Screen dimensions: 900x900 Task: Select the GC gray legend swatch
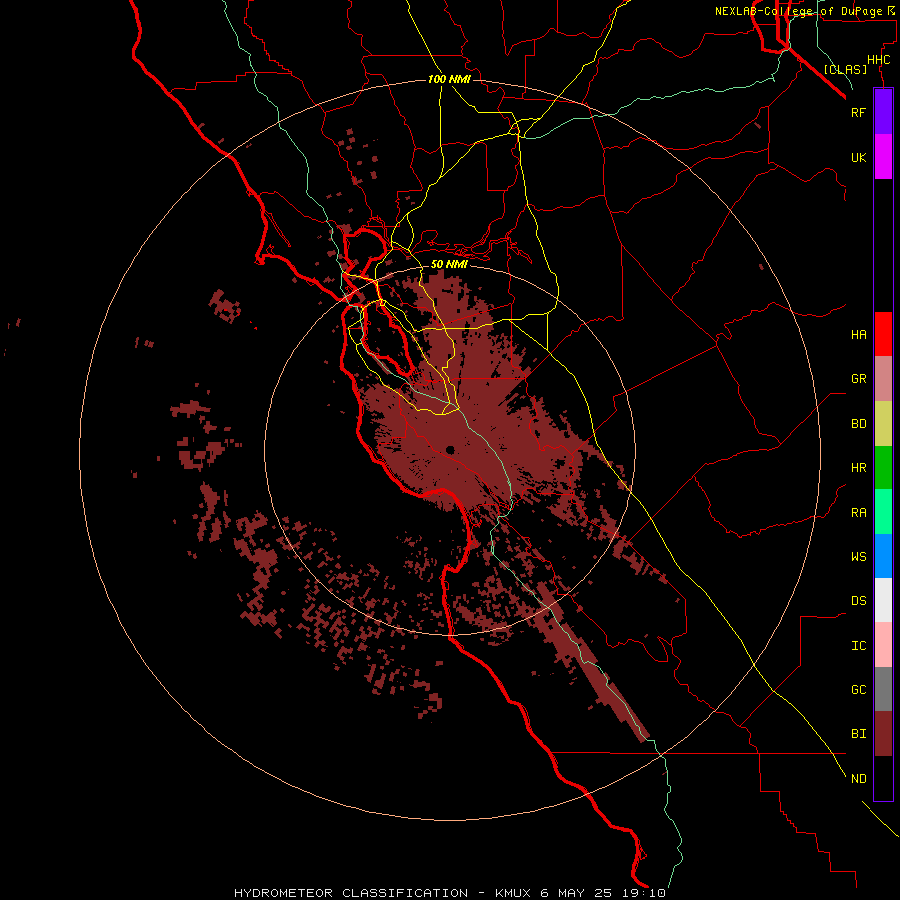[x=883, y=689]
